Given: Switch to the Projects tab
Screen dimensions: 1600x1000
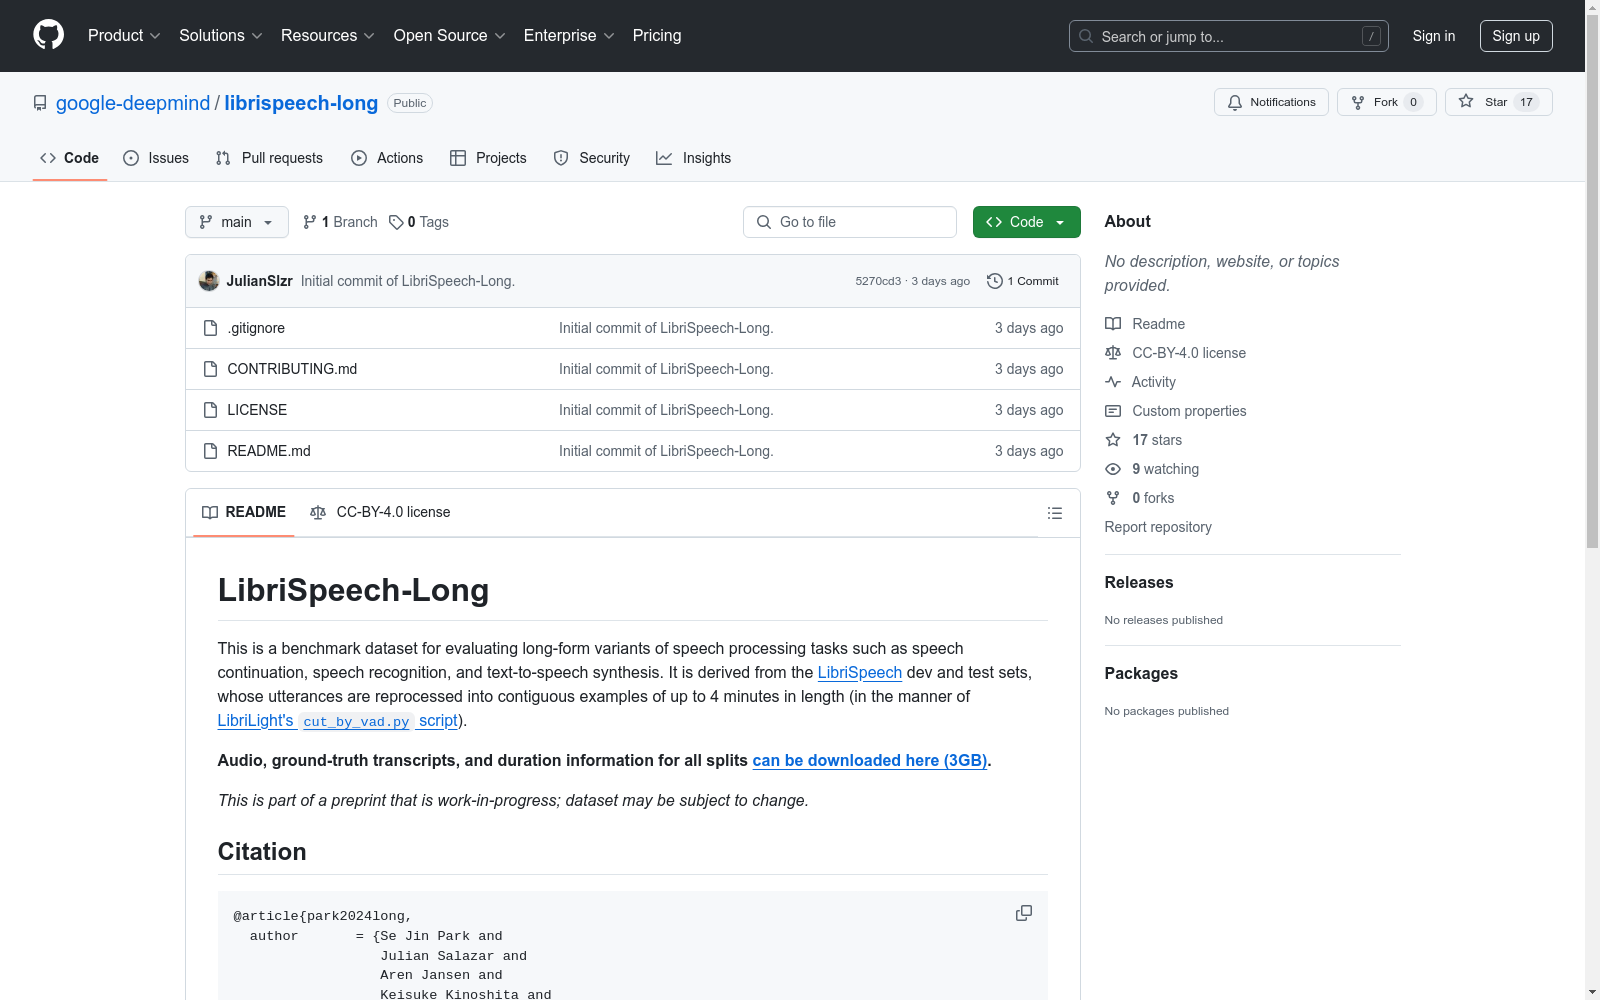Looking at the screenshot, I should point(488,158).
